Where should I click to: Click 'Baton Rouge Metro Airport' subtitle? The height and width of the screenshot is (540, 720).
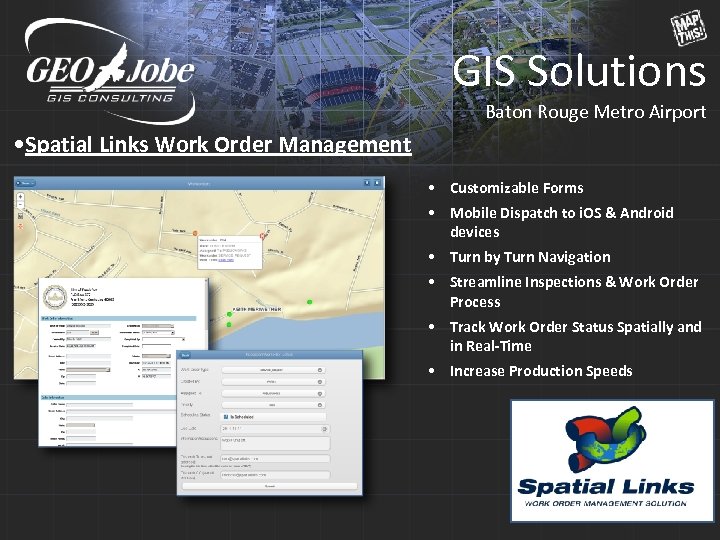(x=596, y=112)
